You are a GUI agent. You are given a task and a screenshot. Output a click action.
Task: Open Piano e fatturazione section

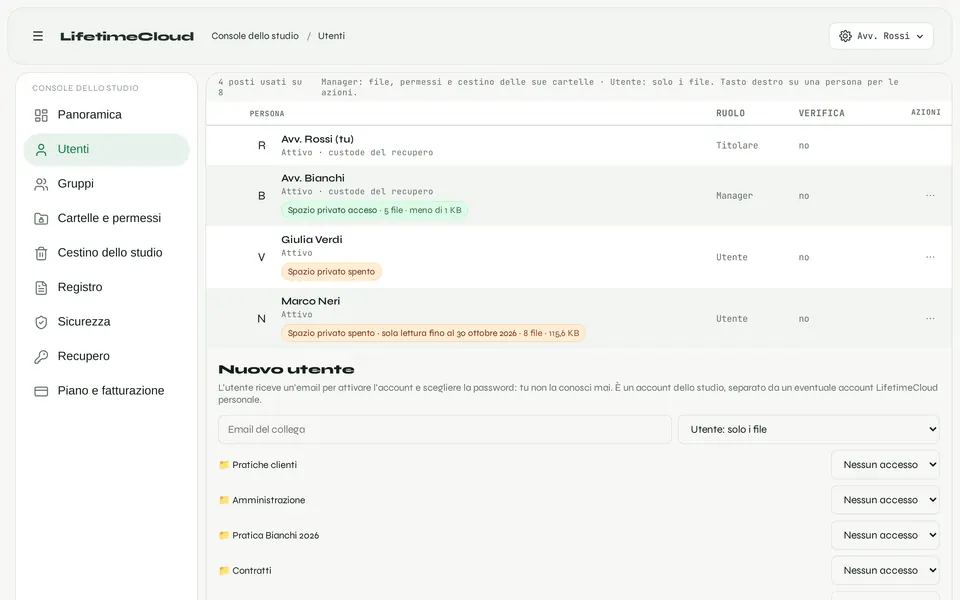point(107,391)
